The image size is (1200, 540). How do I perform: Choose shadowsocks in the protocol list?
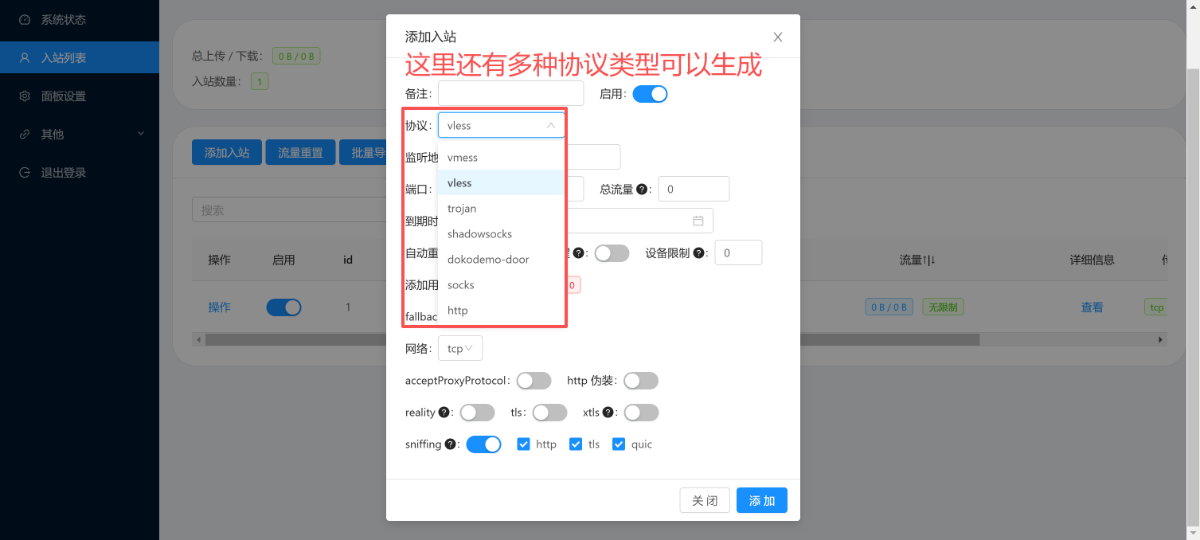point(479,234)
